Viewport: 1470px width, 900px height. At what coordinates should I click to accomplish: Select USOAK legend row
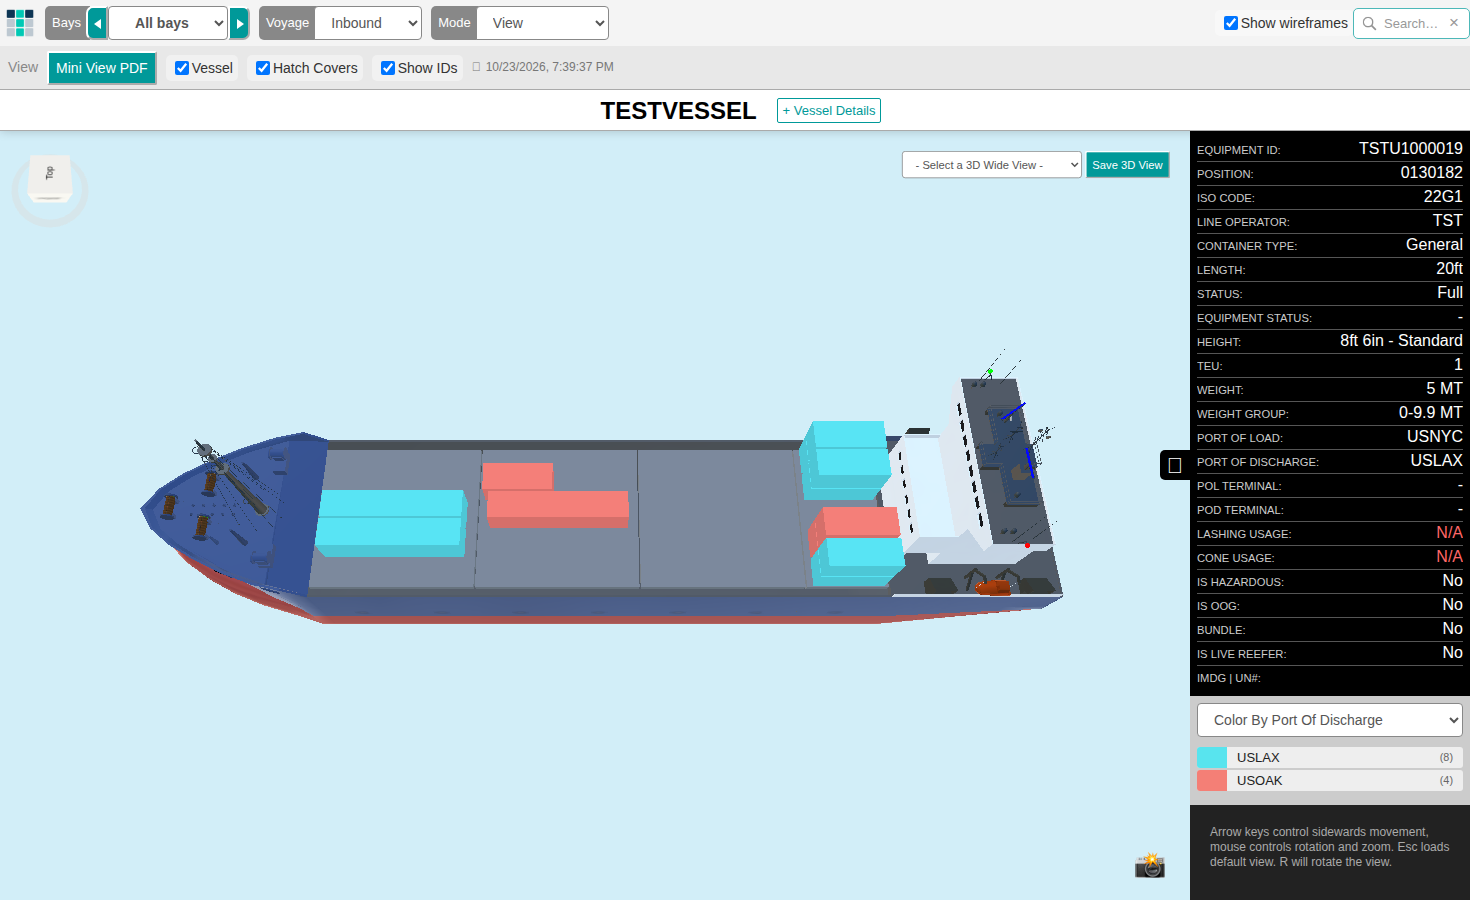pyautogui.click(x=1330, y=780)
